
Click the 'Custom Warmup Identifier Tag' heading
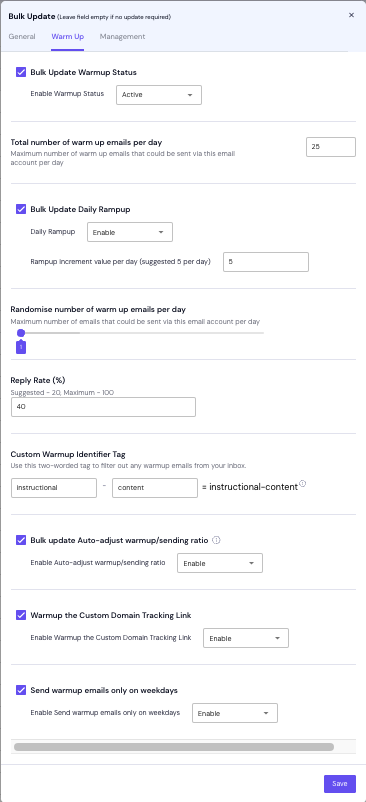(x=68, y=454)
